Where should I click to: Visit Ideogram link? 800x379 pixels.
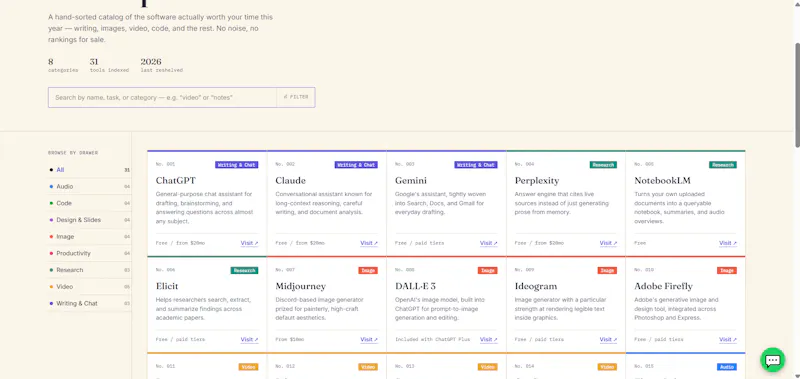coord(608,340)
